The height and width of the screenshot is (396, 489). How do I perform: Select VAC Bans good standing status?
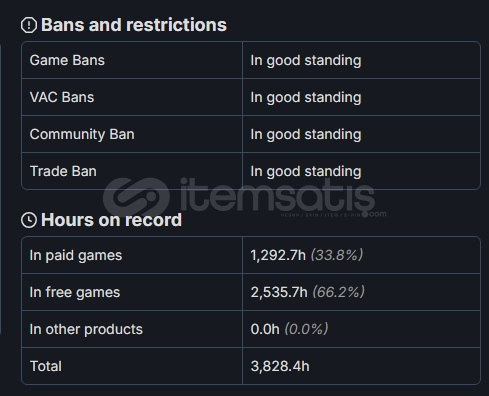click(x=306, y=98)
